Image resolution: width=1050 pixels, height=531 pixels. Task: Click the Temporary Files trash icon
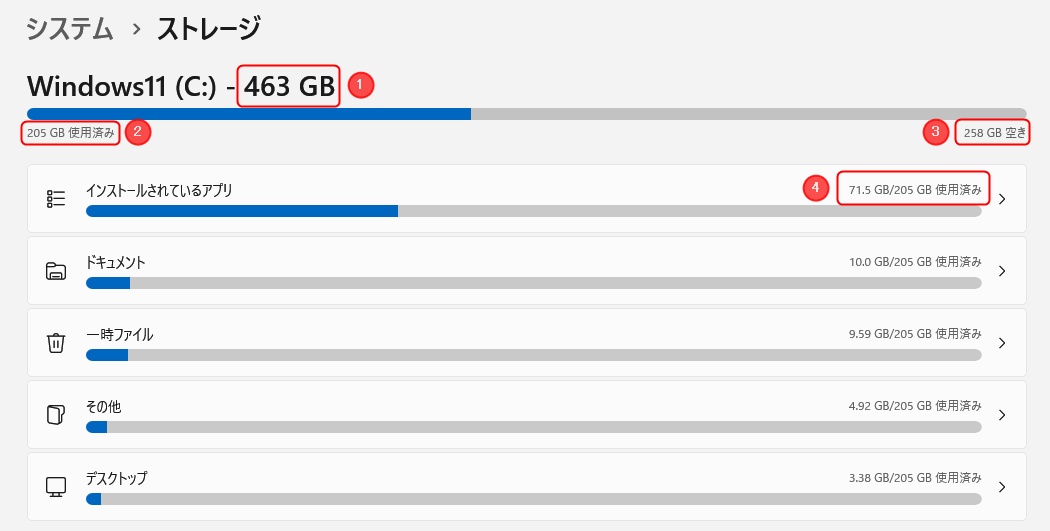tap(56, 343)
